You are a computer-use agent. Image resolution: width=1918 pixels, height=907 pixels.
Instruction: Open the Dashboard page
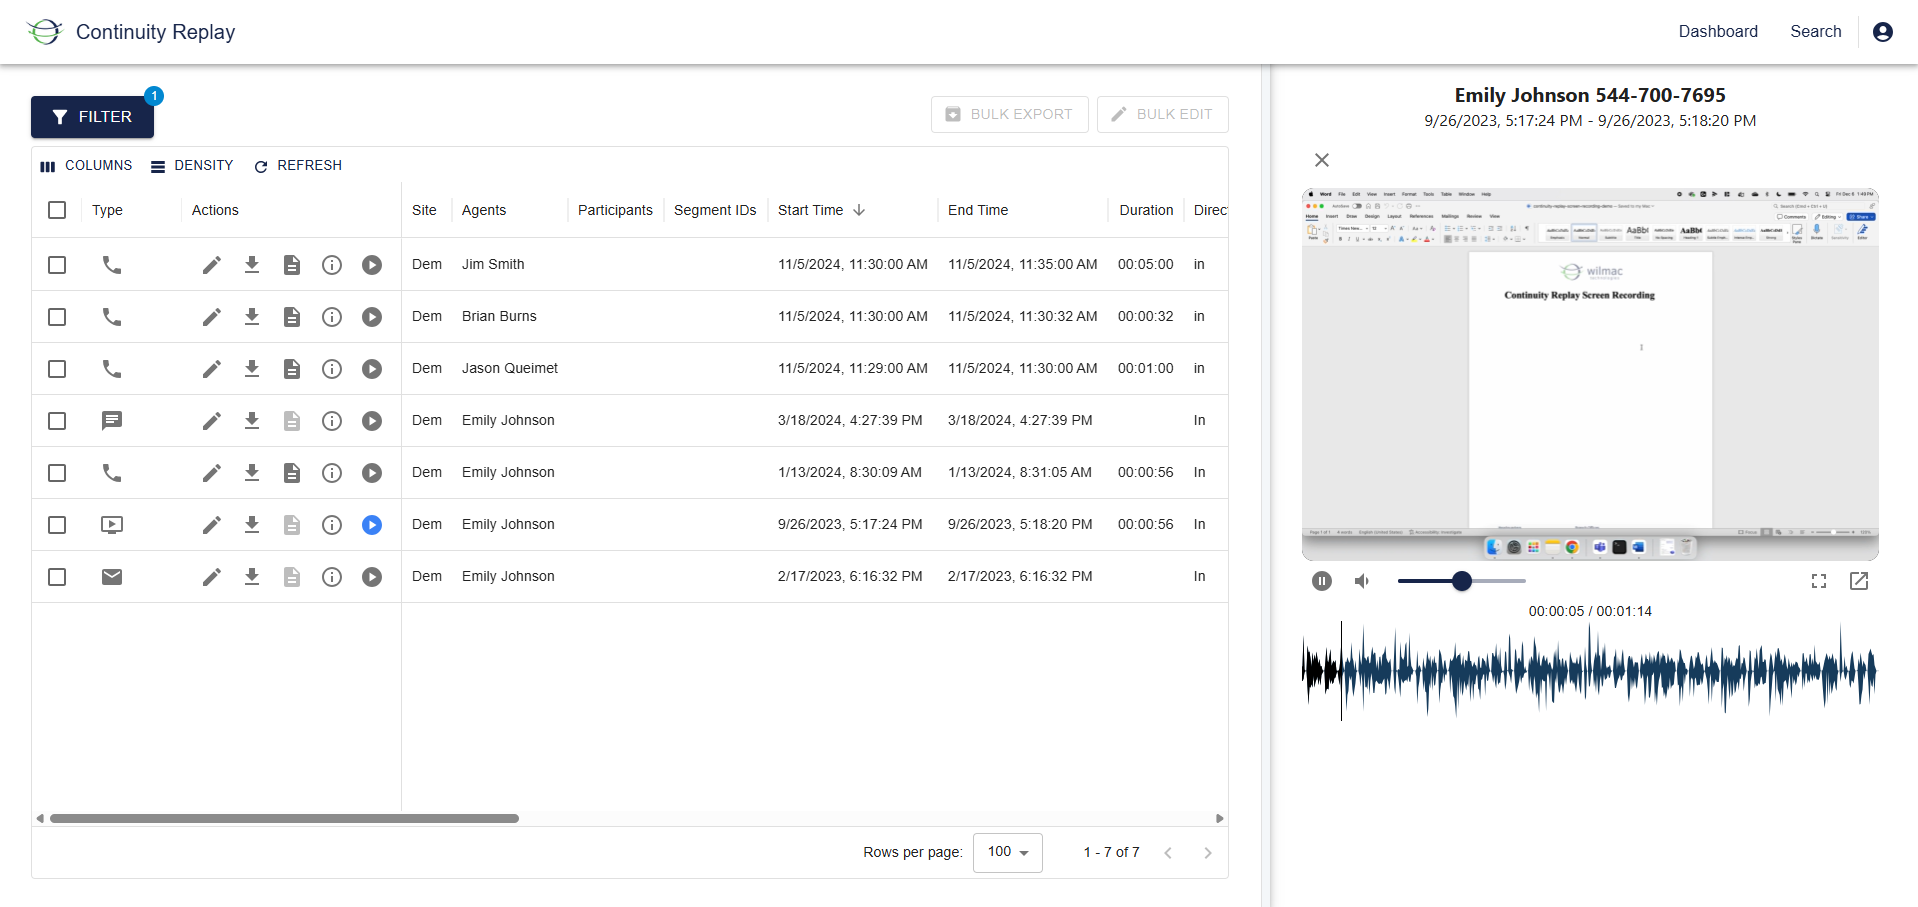point(1718,32)
